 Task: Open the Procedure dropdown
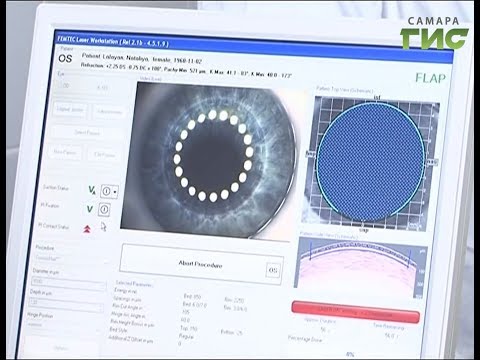(x=71, y=259)
